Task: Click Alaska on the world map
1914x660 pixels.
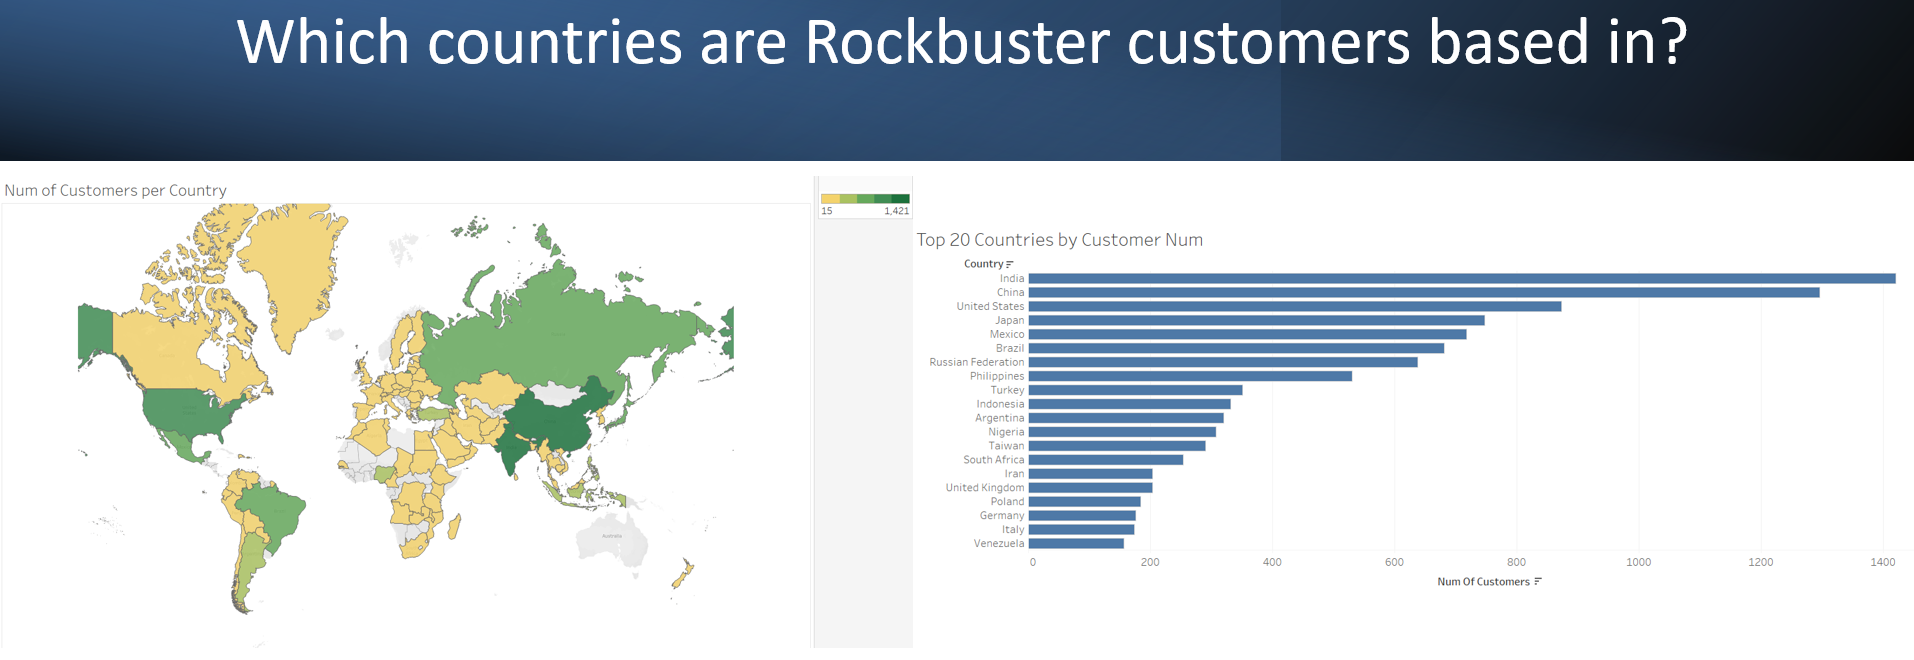Action: coord(95,332)
